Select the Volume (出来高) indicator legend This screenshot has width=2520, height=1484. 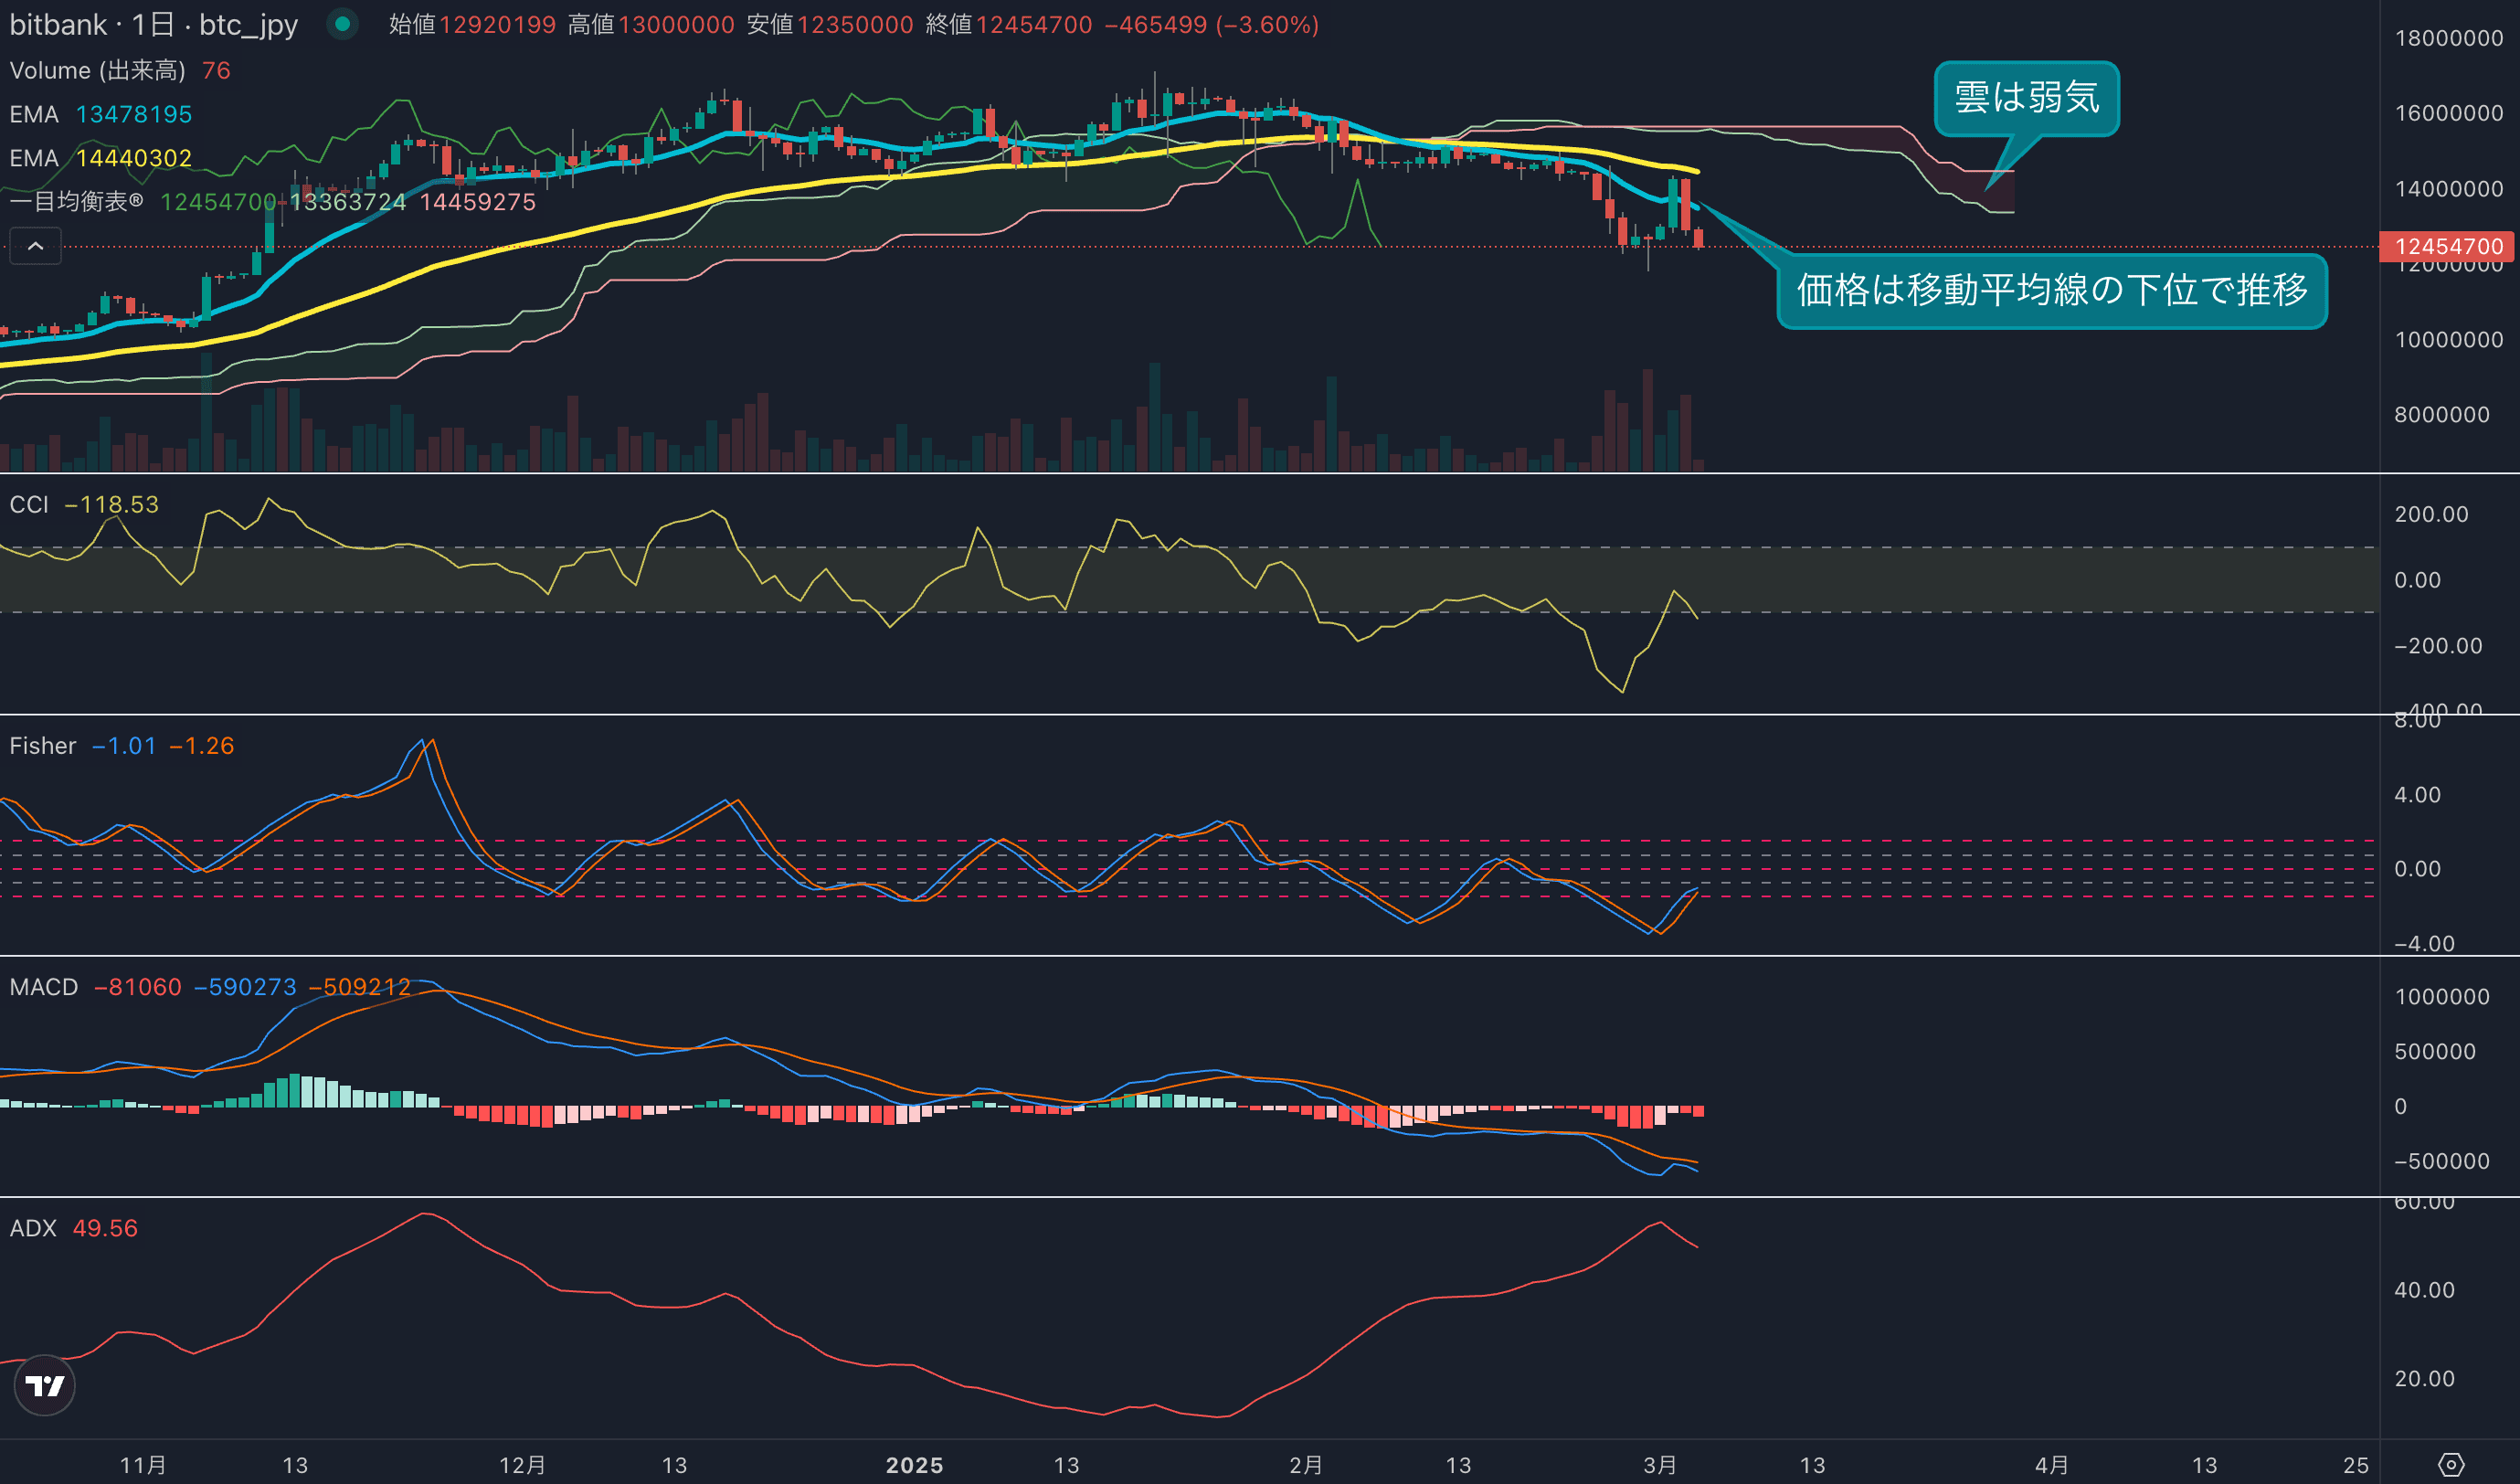(x=97, y=70)
